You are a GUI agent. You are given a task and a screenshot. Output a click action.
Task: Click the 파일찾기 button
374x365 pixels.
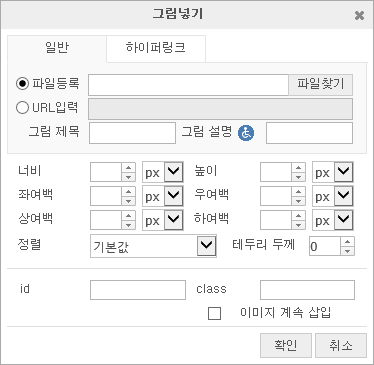click(320, 84)
